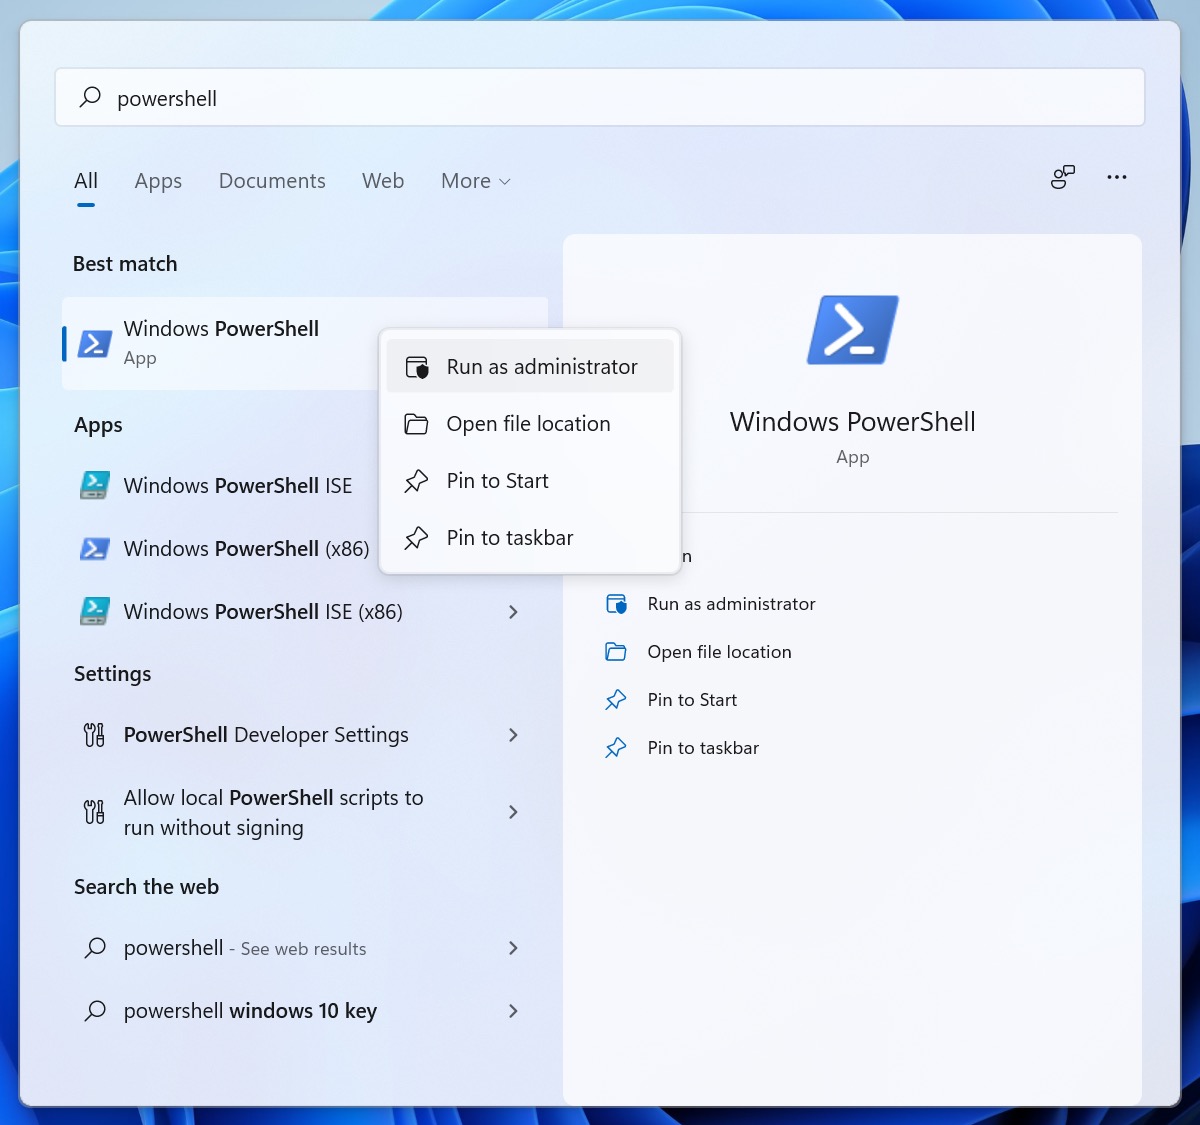Click the wrench icon for PowerShell Developer Settings

(x=93, y=734)
